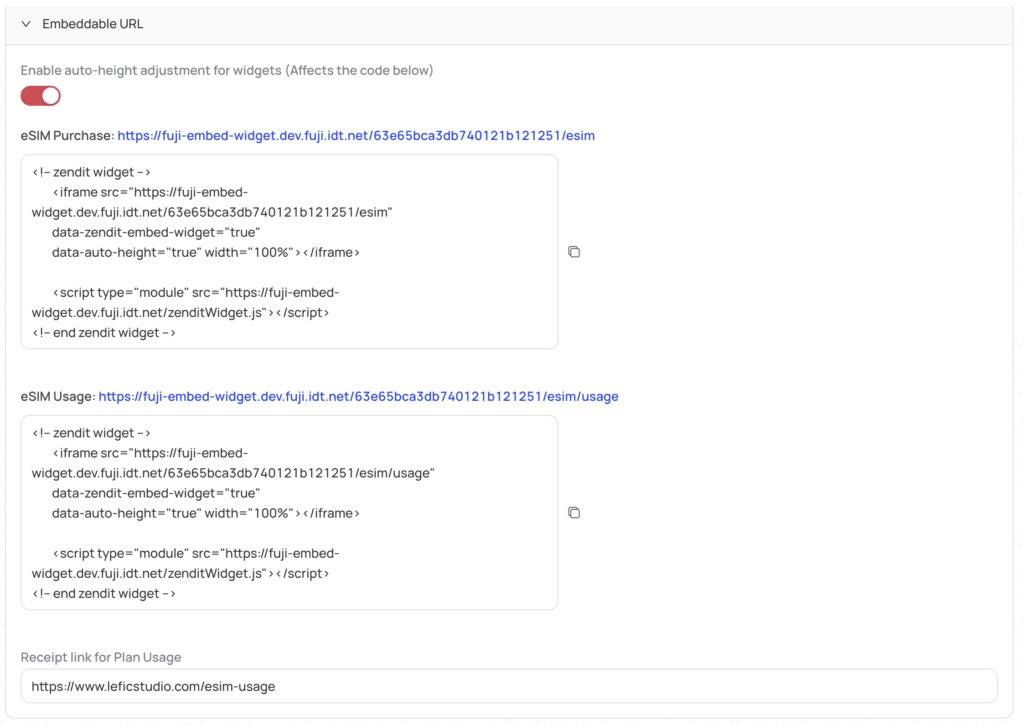Collapse the Embeddable URL section chevron
This screenshot has height=726, width=1024.
[26, 24]
